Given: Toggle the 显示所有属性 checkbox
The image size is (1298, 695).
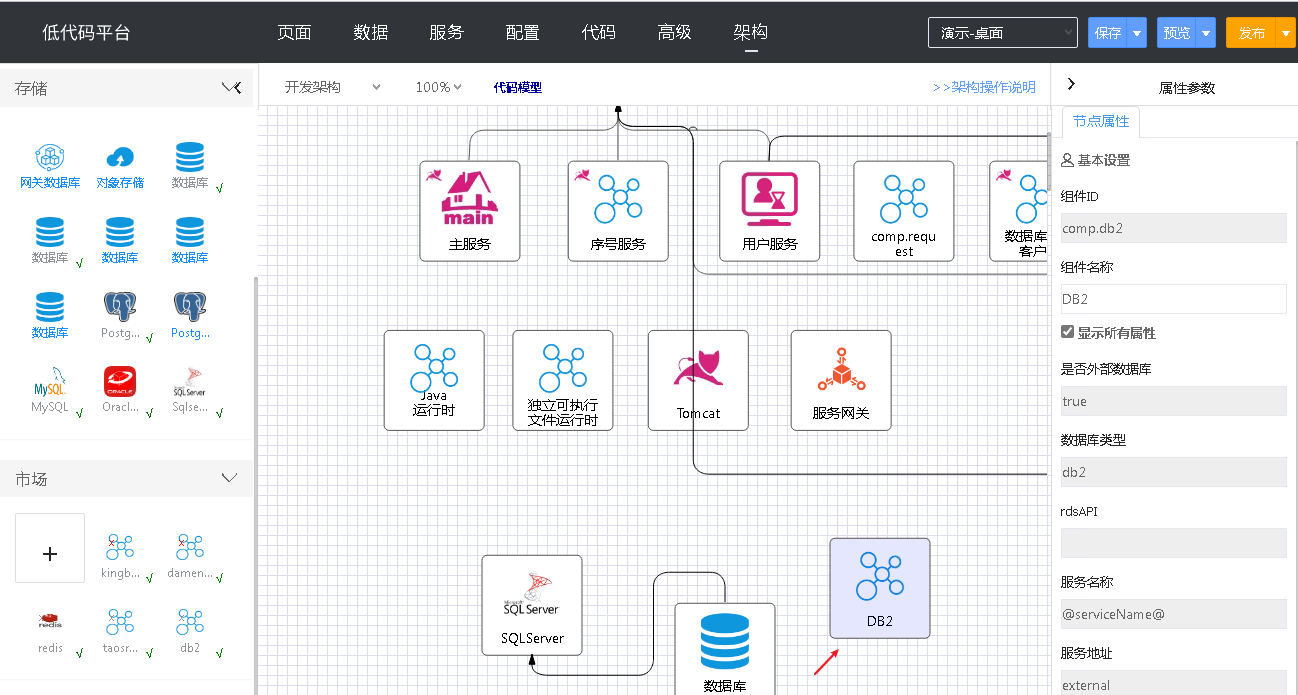Looking at the screenshot, I should tap(1067, 331).
